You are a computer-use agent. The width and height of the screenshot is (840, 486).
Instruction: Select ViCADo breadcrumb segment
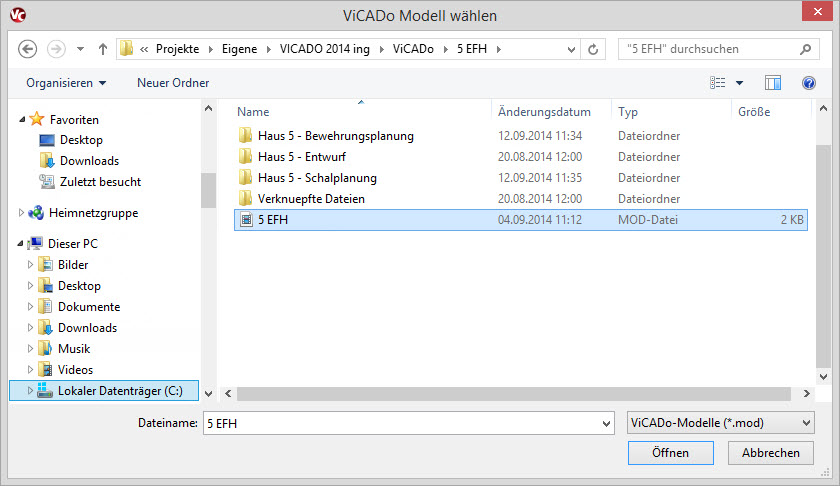[x=413, y=49]
